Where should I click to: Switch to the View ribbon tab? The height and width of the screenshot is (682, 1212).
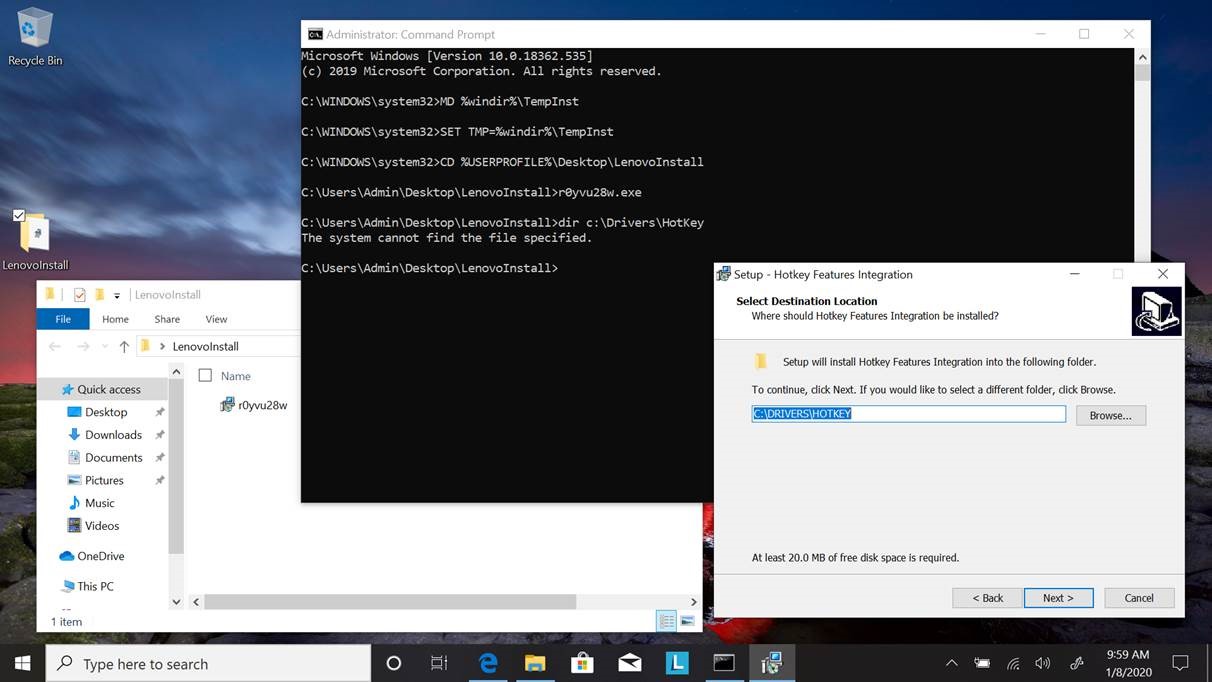pos(216,319)
